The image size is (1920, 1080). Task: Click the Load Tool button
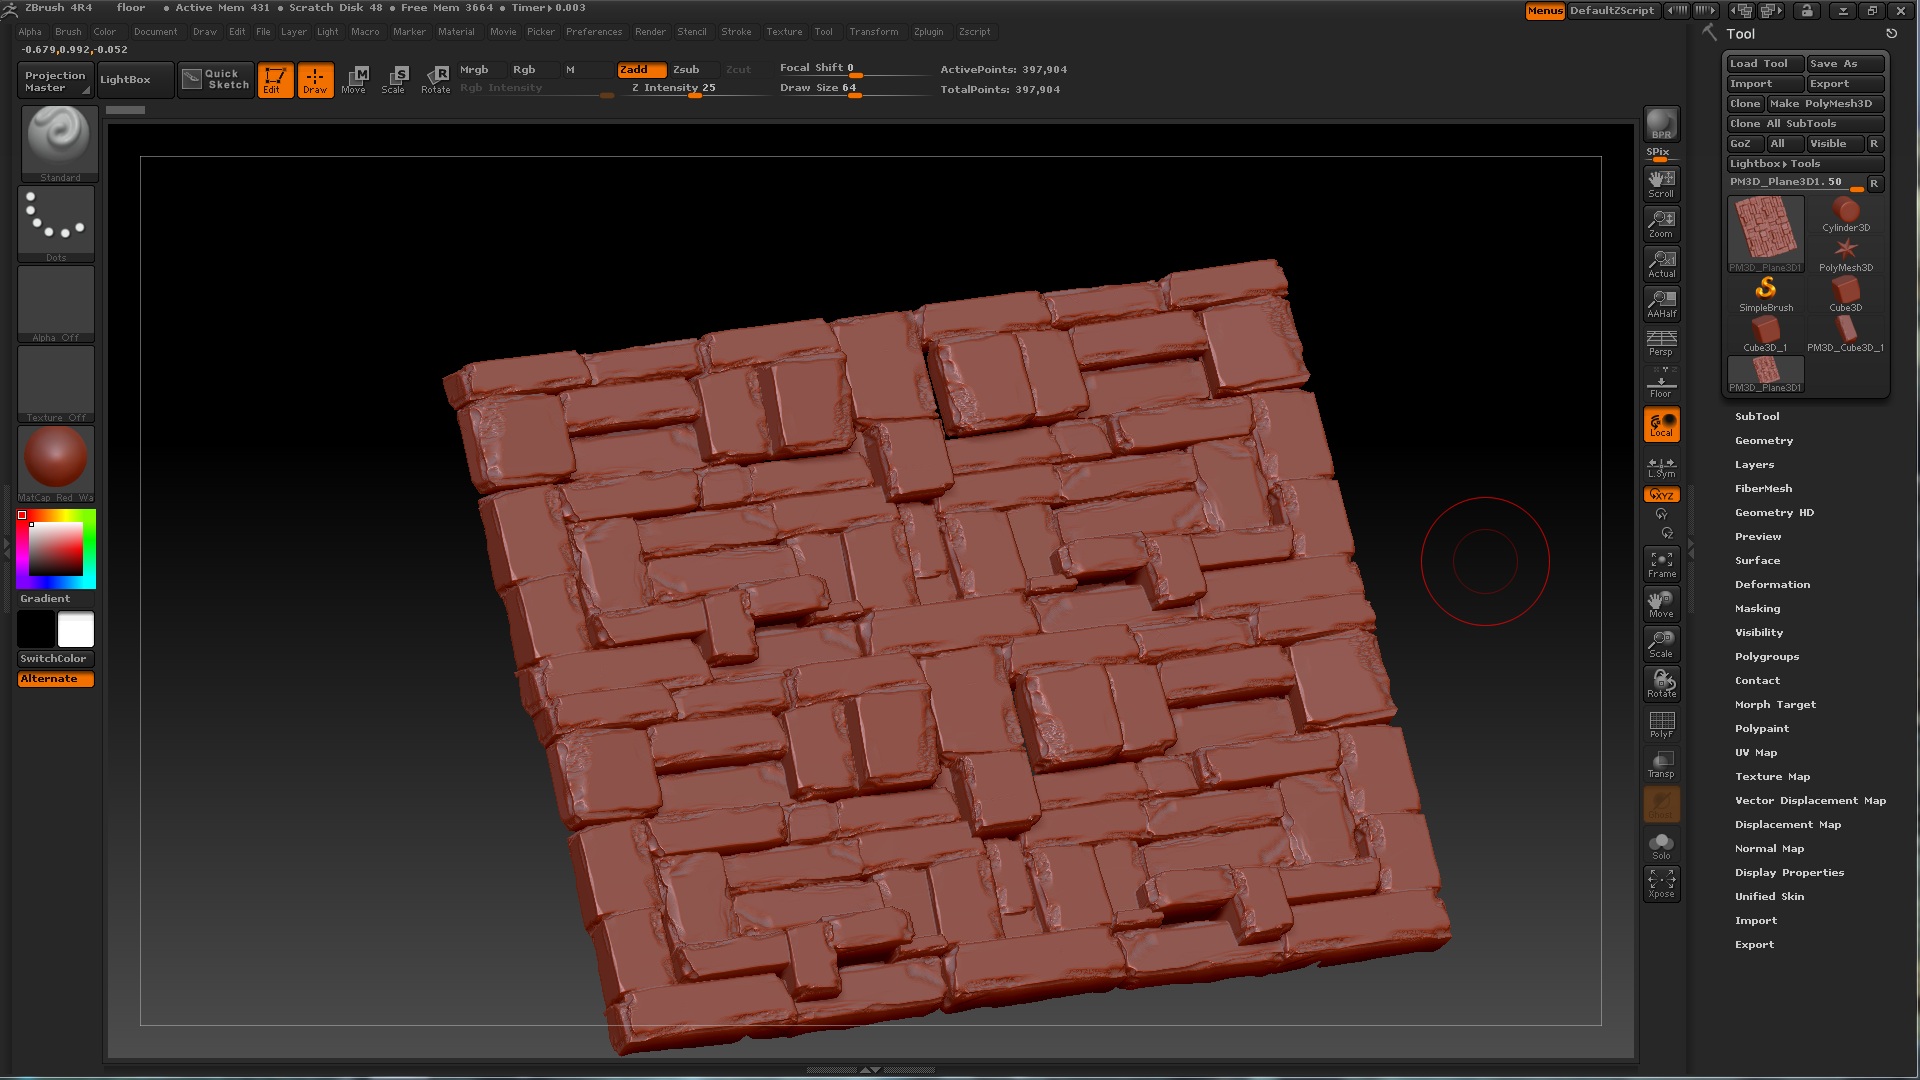(x=1764, y=64)
